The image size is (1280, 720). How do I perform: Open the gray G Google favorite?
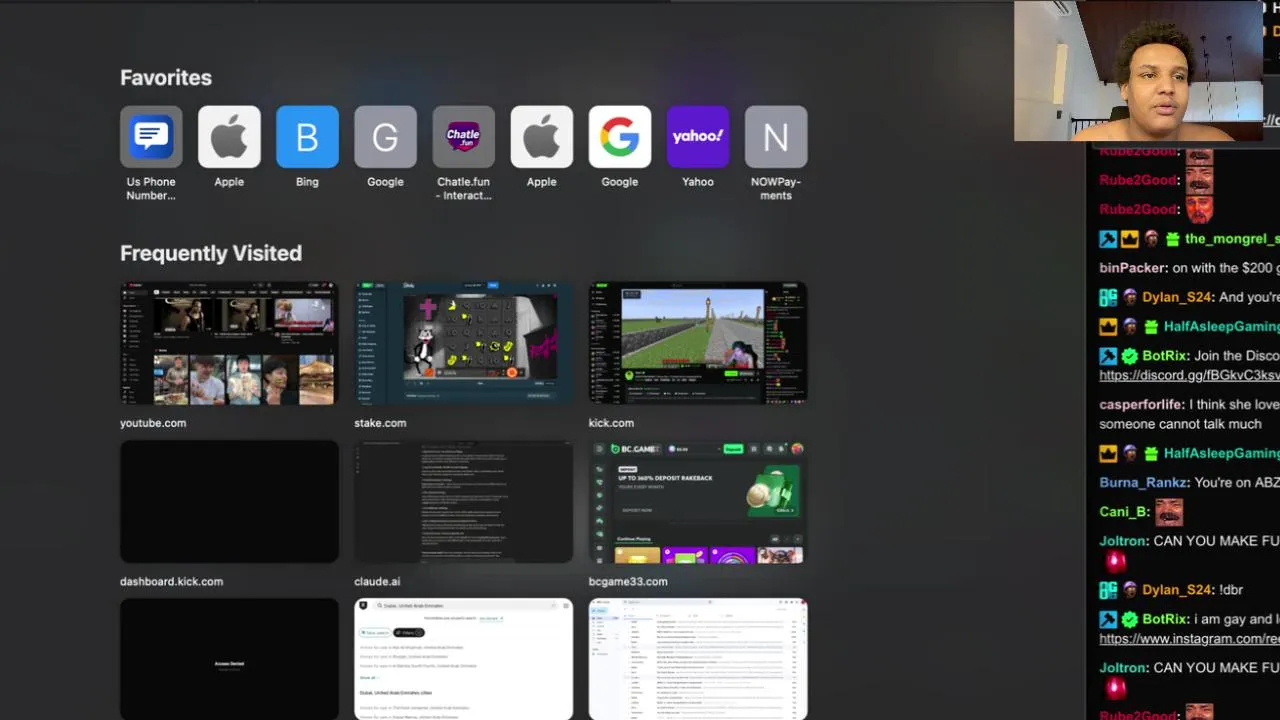coord(385,137)
